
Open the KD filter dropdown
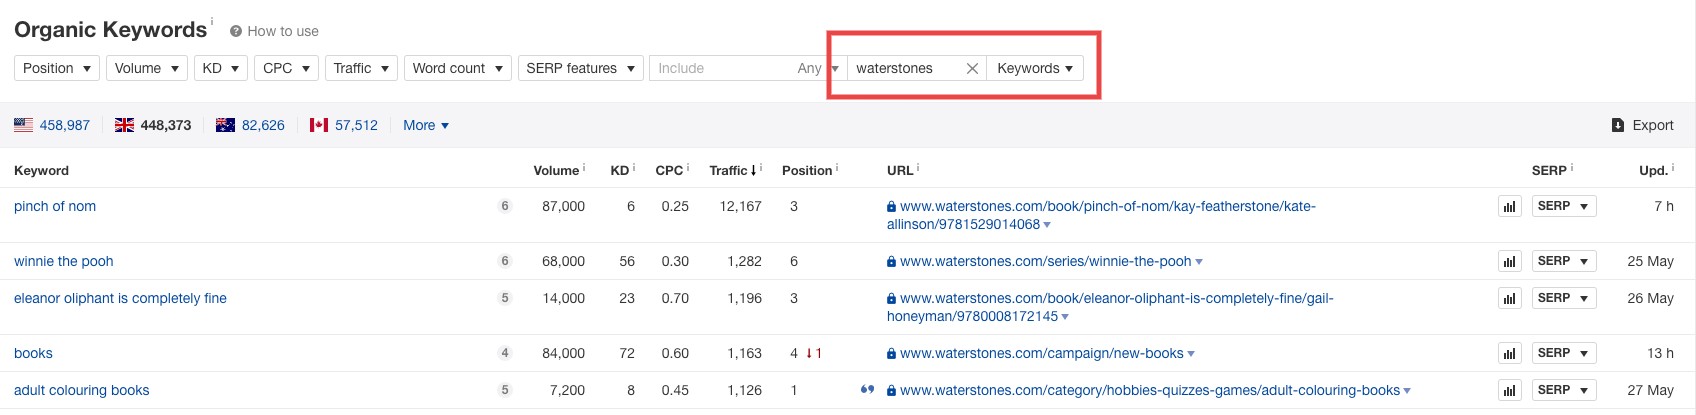click(x=220, y=68)
